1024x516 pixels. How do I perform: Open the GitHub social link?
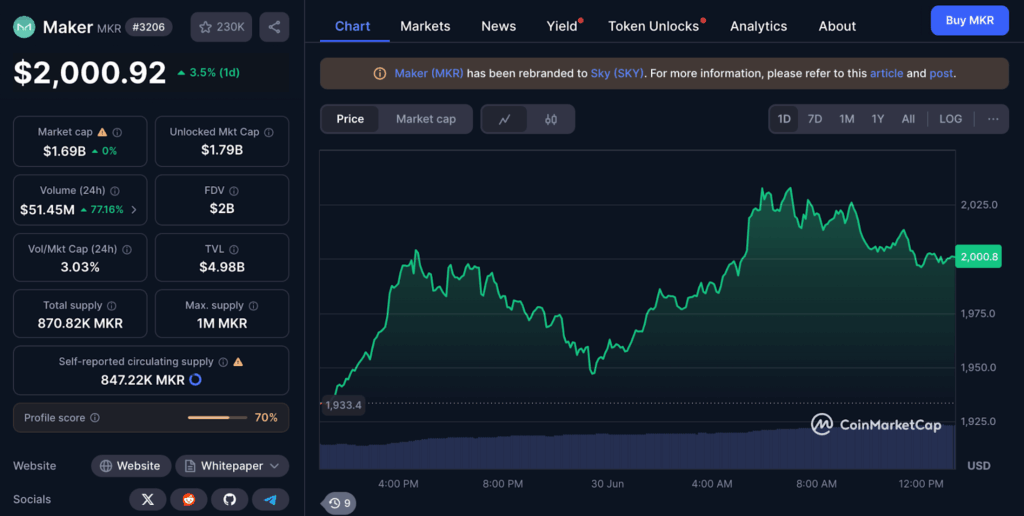(229, 499)
